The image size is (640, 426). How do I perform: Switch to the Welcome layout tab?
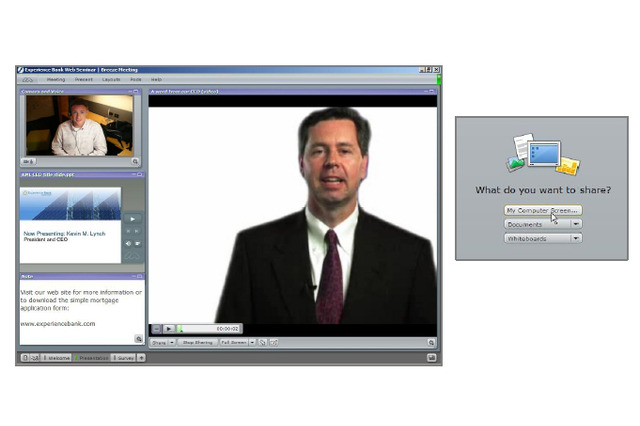click(58, 357)
